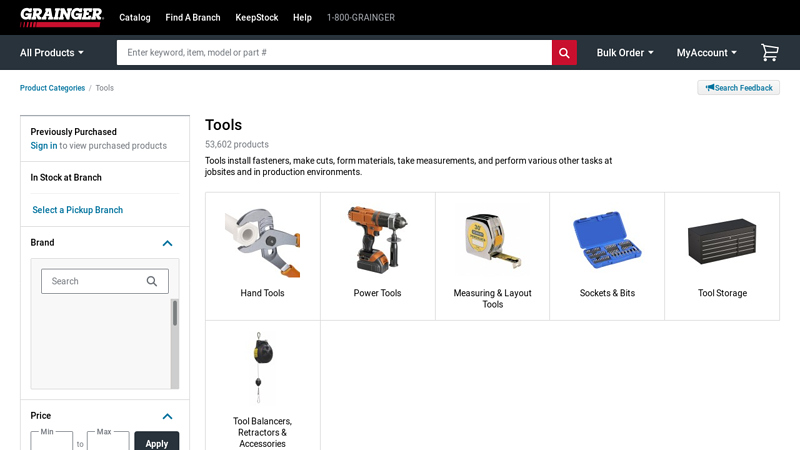Click the 1-800-GRAINGER phone text
Screen dimensions: 800x450
click(x=361, y=17)
